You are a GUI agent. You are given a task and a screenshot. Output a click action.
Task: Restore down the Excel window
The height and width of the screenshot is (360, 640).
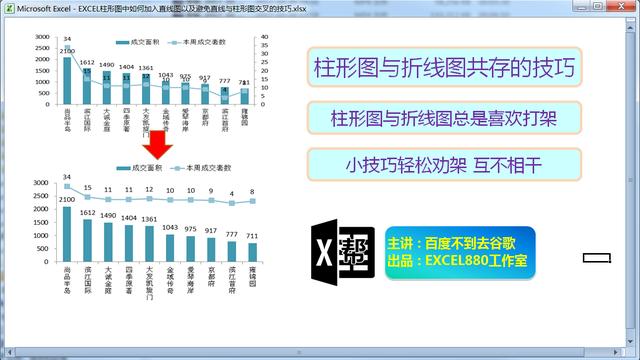[598, 6]
